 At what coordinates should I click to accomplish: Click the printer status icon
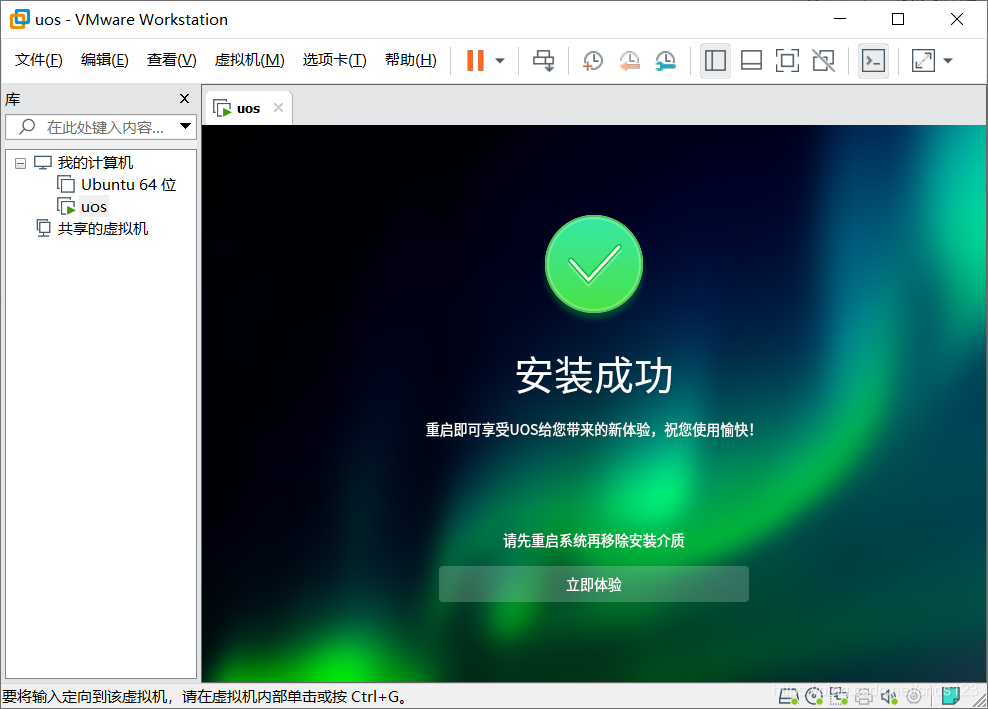864,696
